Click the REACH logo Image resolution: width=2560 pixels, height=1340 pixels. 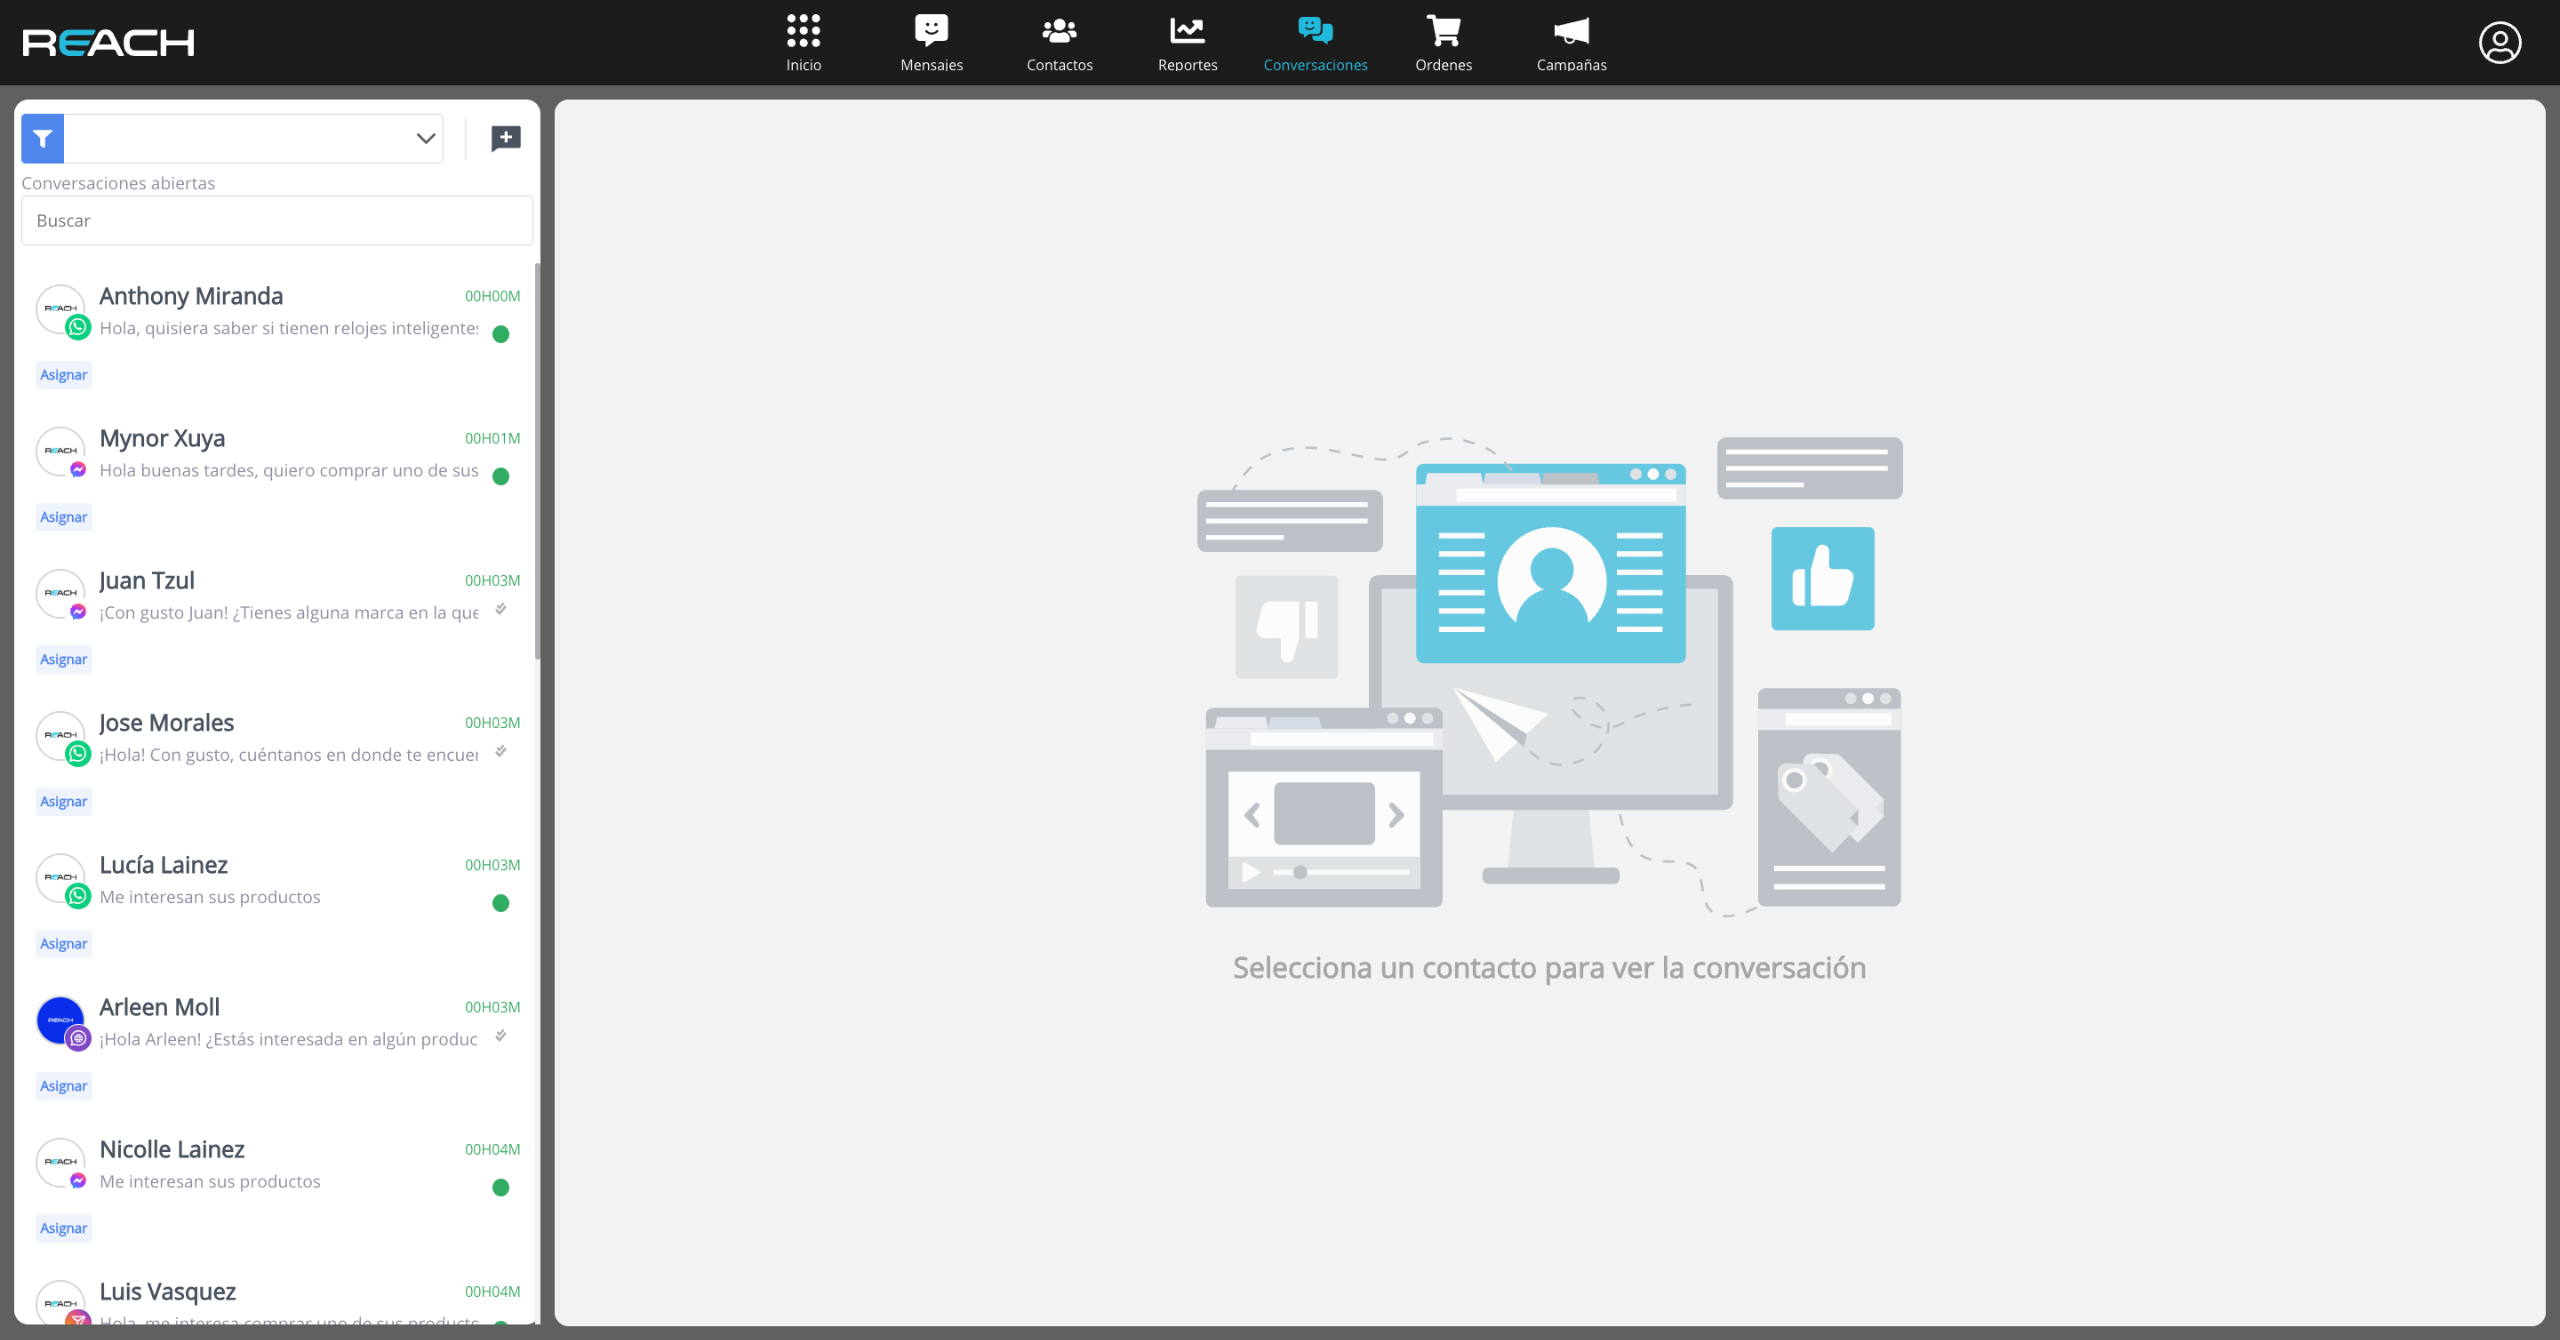point(108,43)
